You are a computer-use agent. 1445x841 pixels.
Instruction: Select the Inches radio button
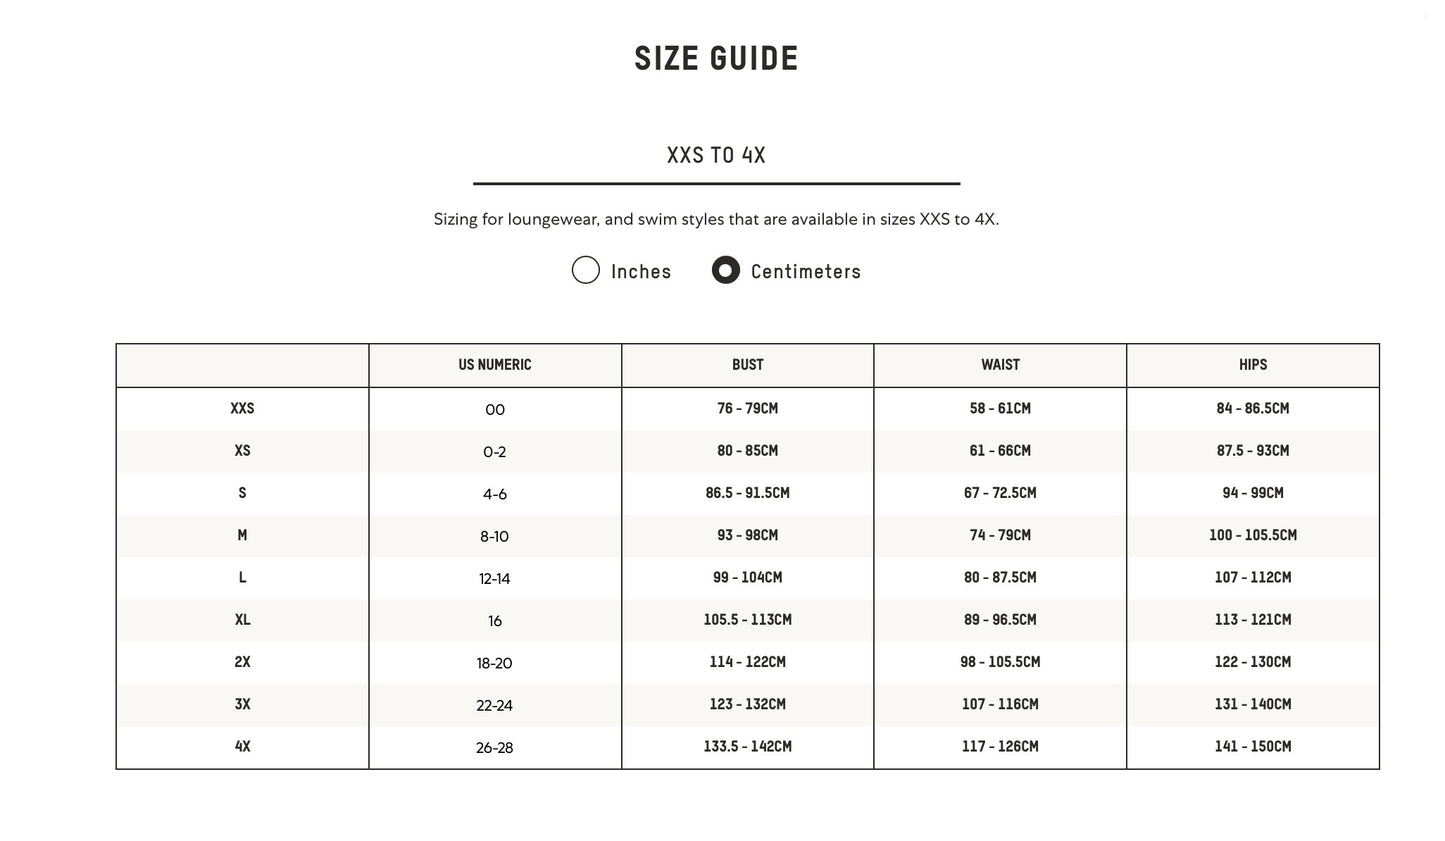(x=585, y=270)
